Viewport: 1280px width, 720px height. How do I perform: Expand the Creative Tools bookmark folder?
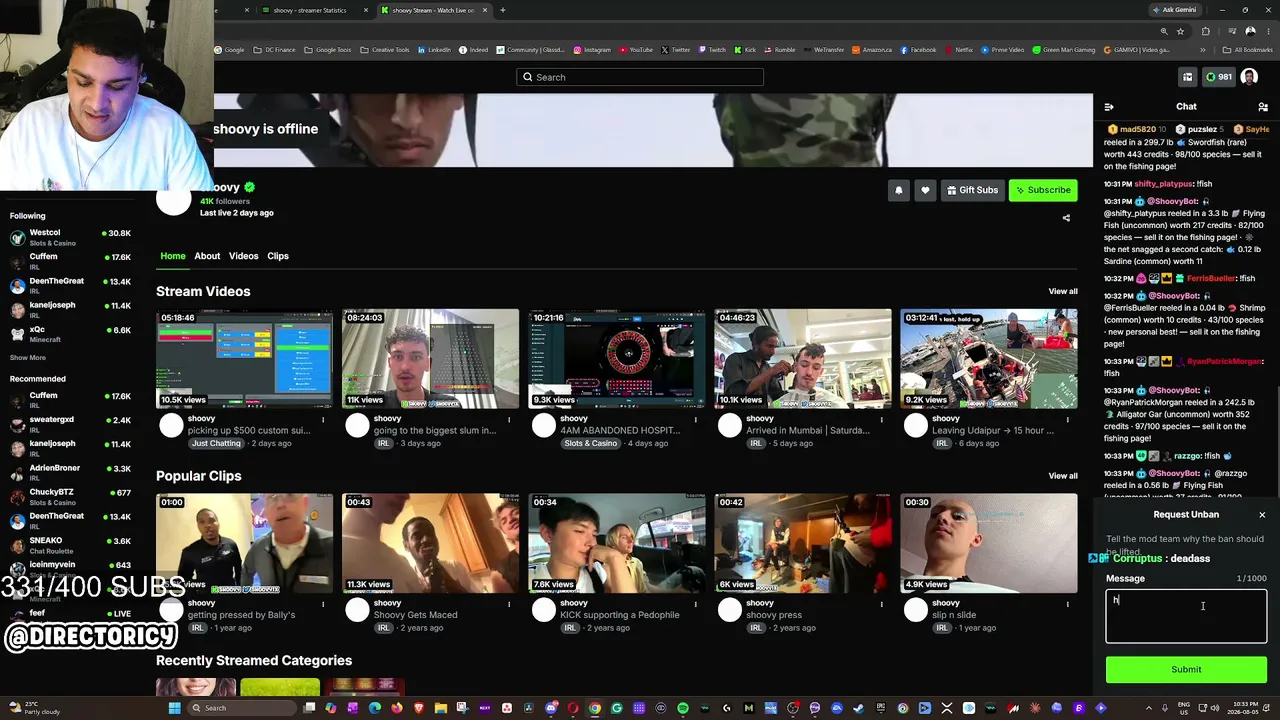point(385,50)
